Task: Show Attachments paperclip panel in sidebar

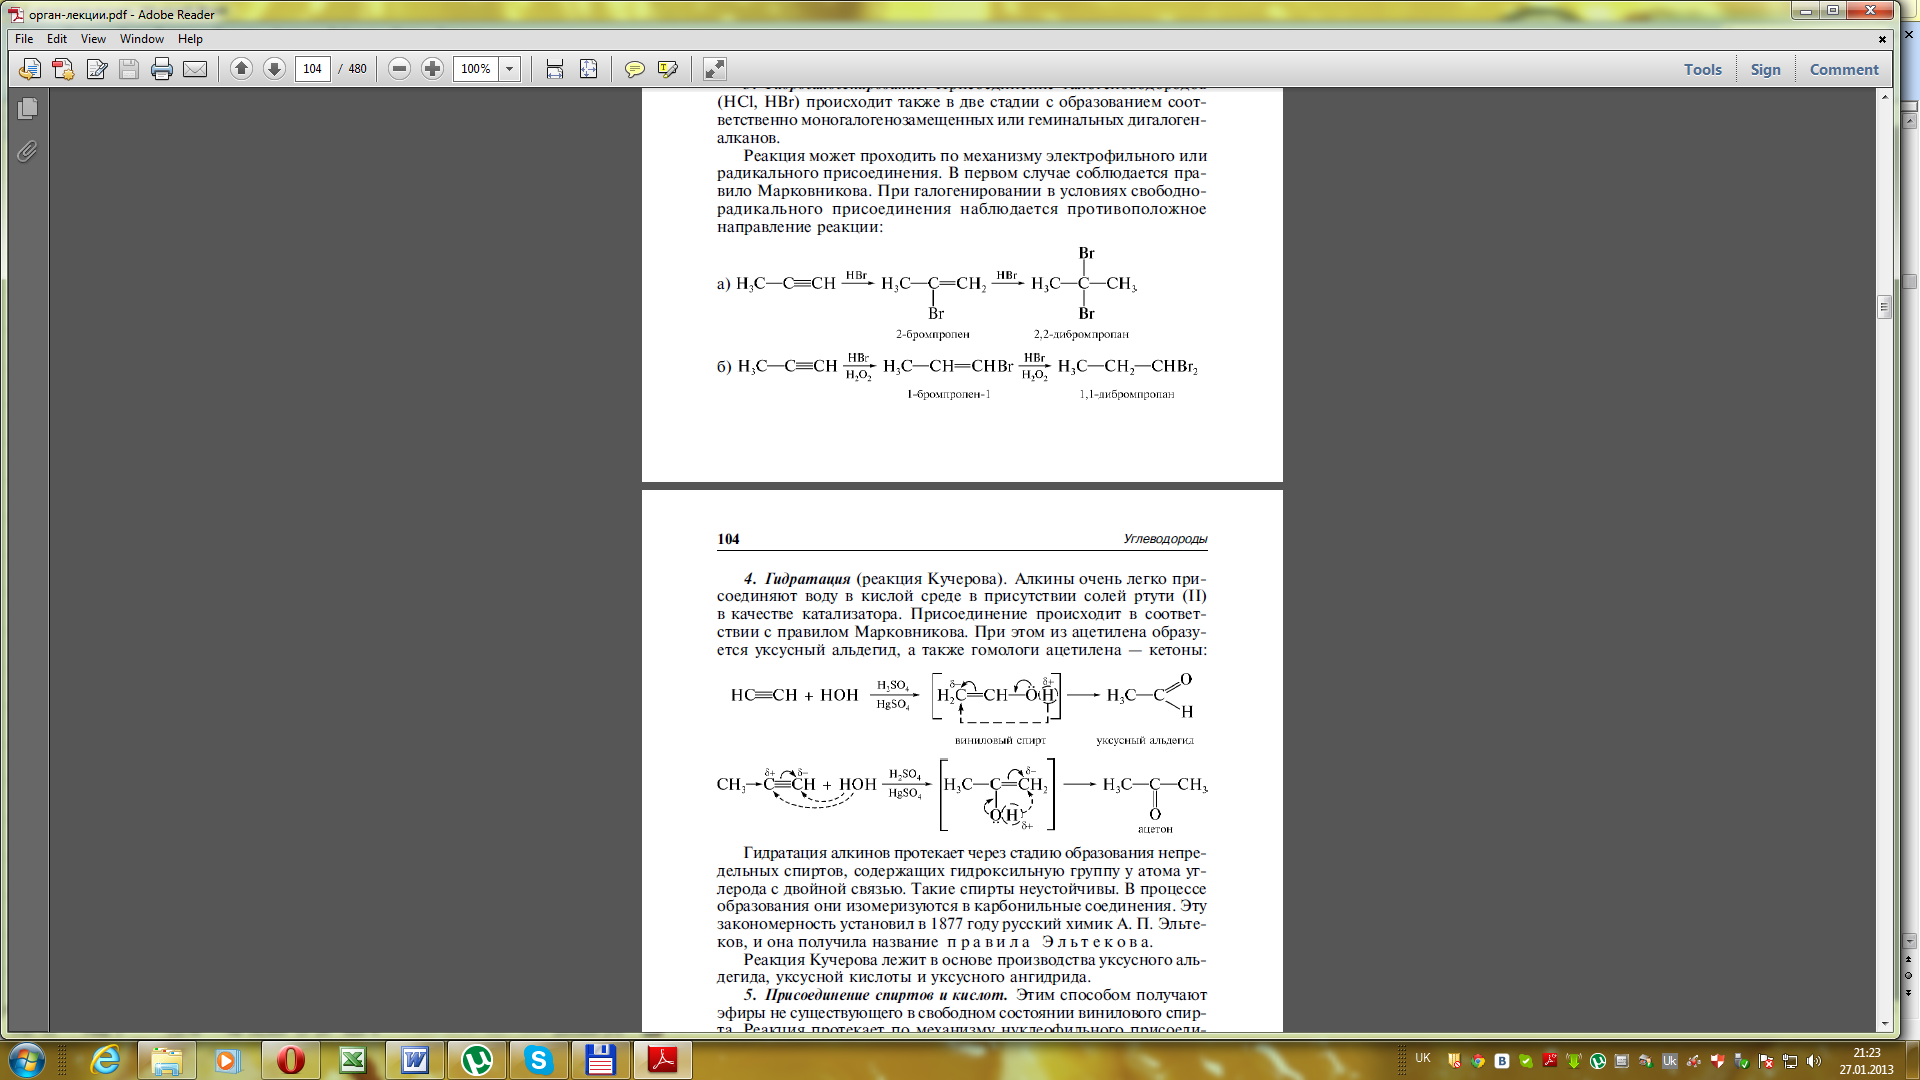Action: pos(27,151)
